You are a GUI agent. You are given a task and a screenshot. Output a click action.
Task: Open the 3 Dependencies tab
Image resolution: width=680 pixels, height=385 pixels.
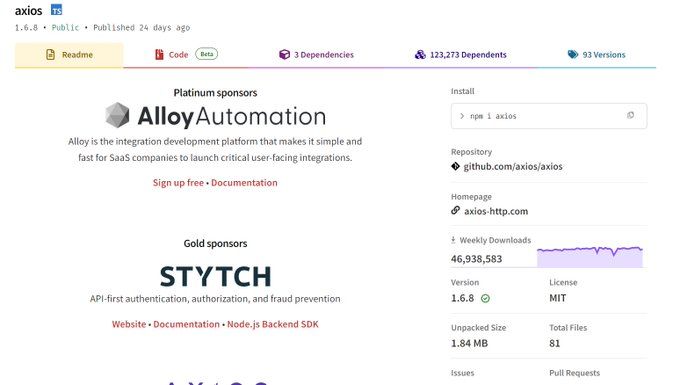317,55
